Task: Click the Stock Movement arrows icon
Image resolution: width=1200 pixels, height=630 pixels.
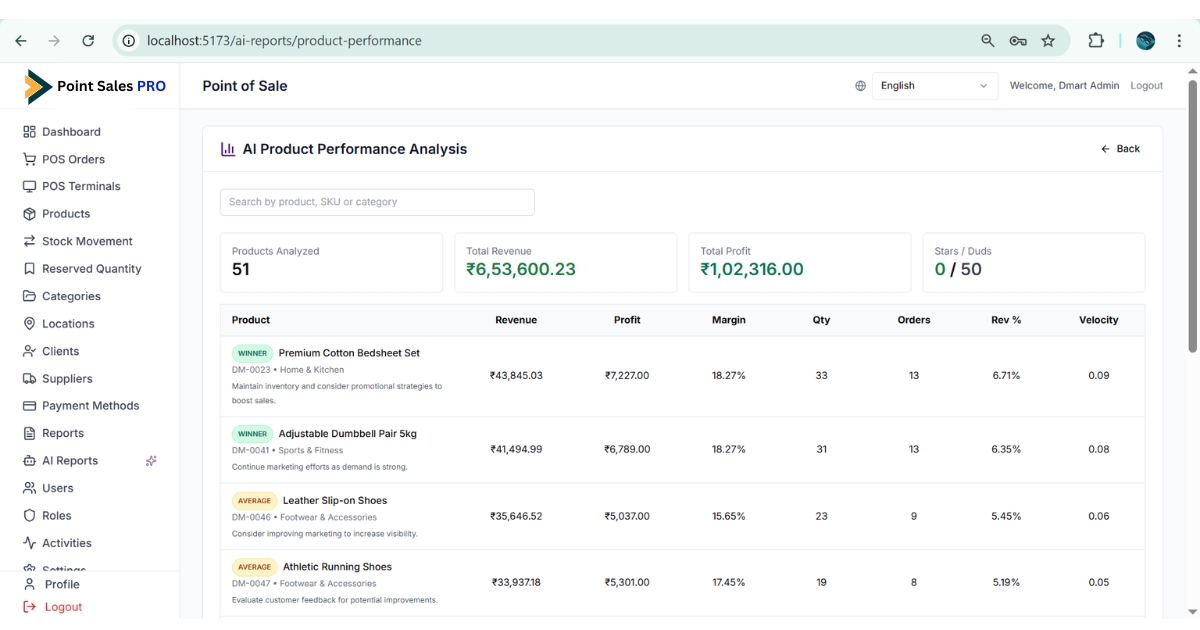Action: click(29, 241)
